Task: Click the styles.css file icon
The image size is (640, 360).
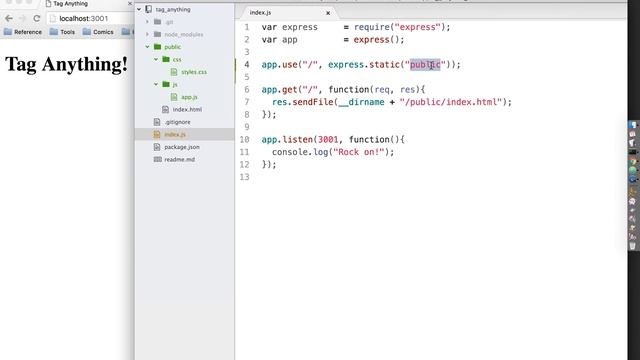Action: 174,72
